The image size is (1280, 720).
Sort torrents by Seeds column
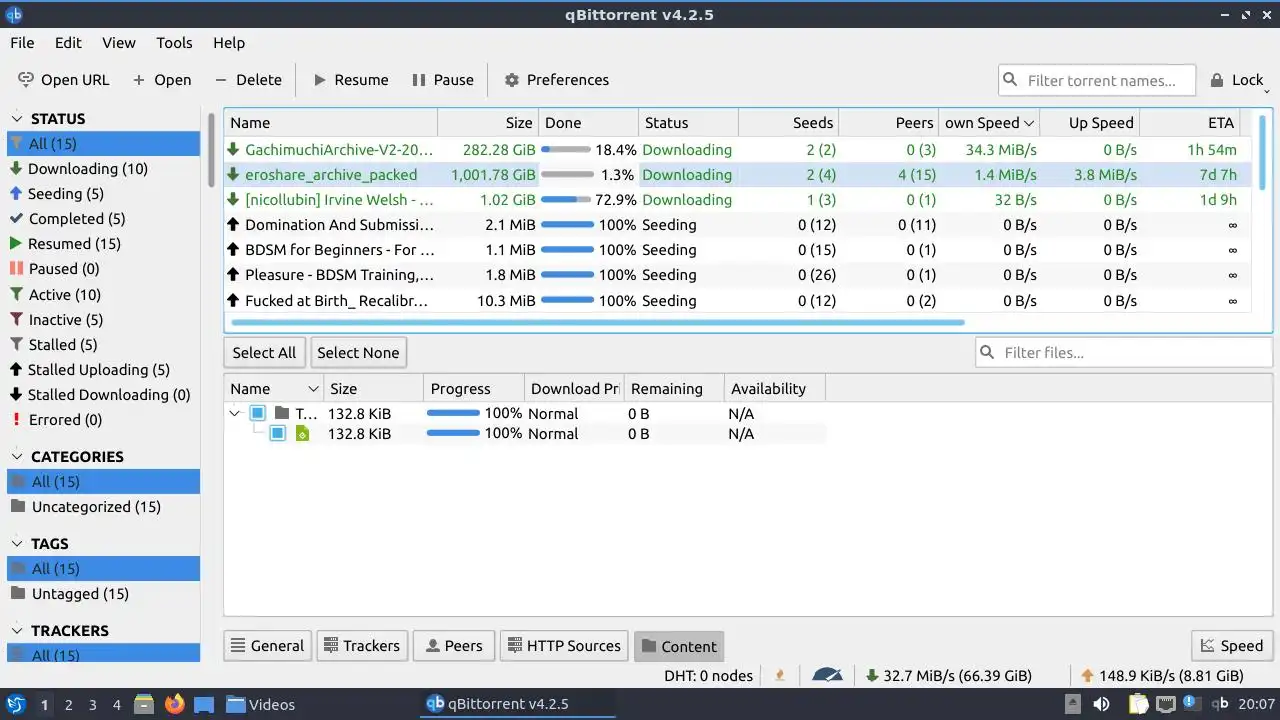tap(788, 123)
